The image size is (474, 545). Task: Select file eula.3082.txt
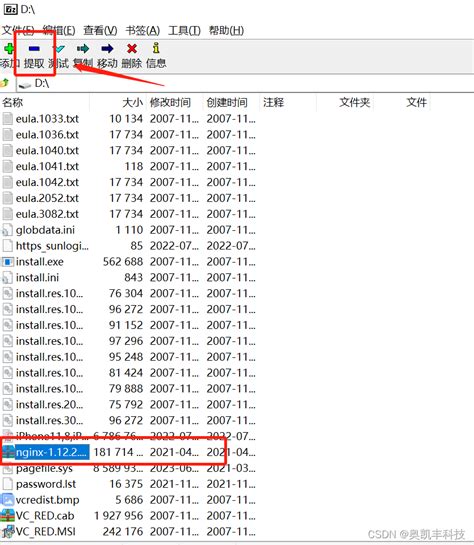click(x=47, y=214)
